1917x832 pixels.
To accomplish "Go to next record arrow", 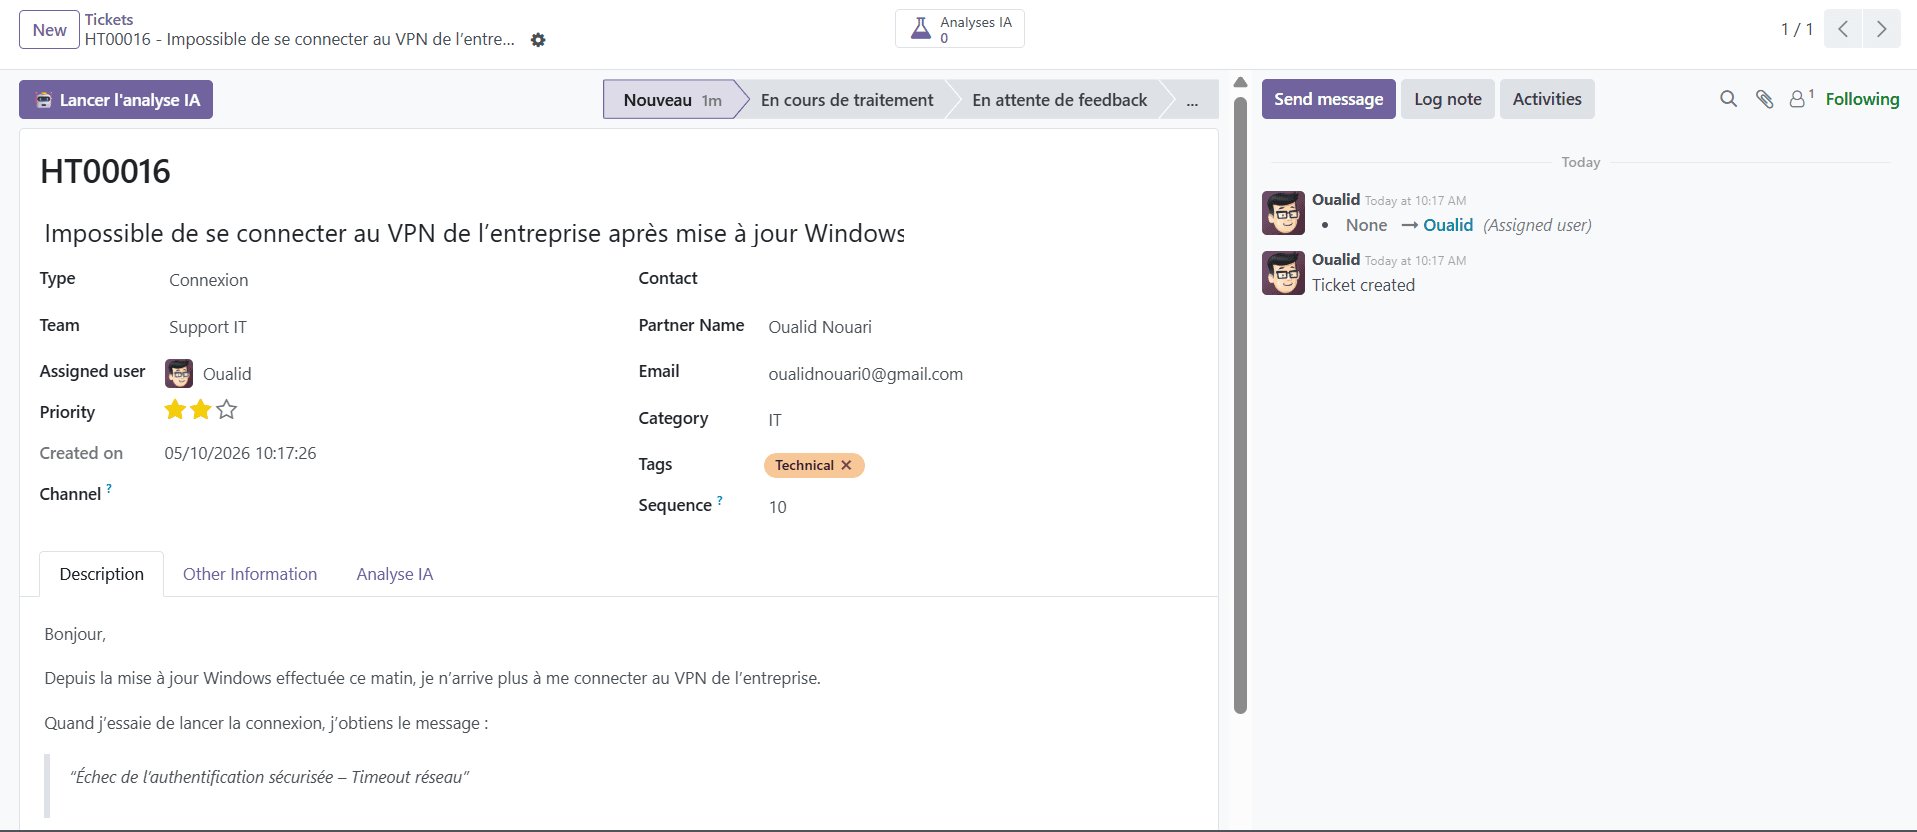I will [x=1881, y=29].
